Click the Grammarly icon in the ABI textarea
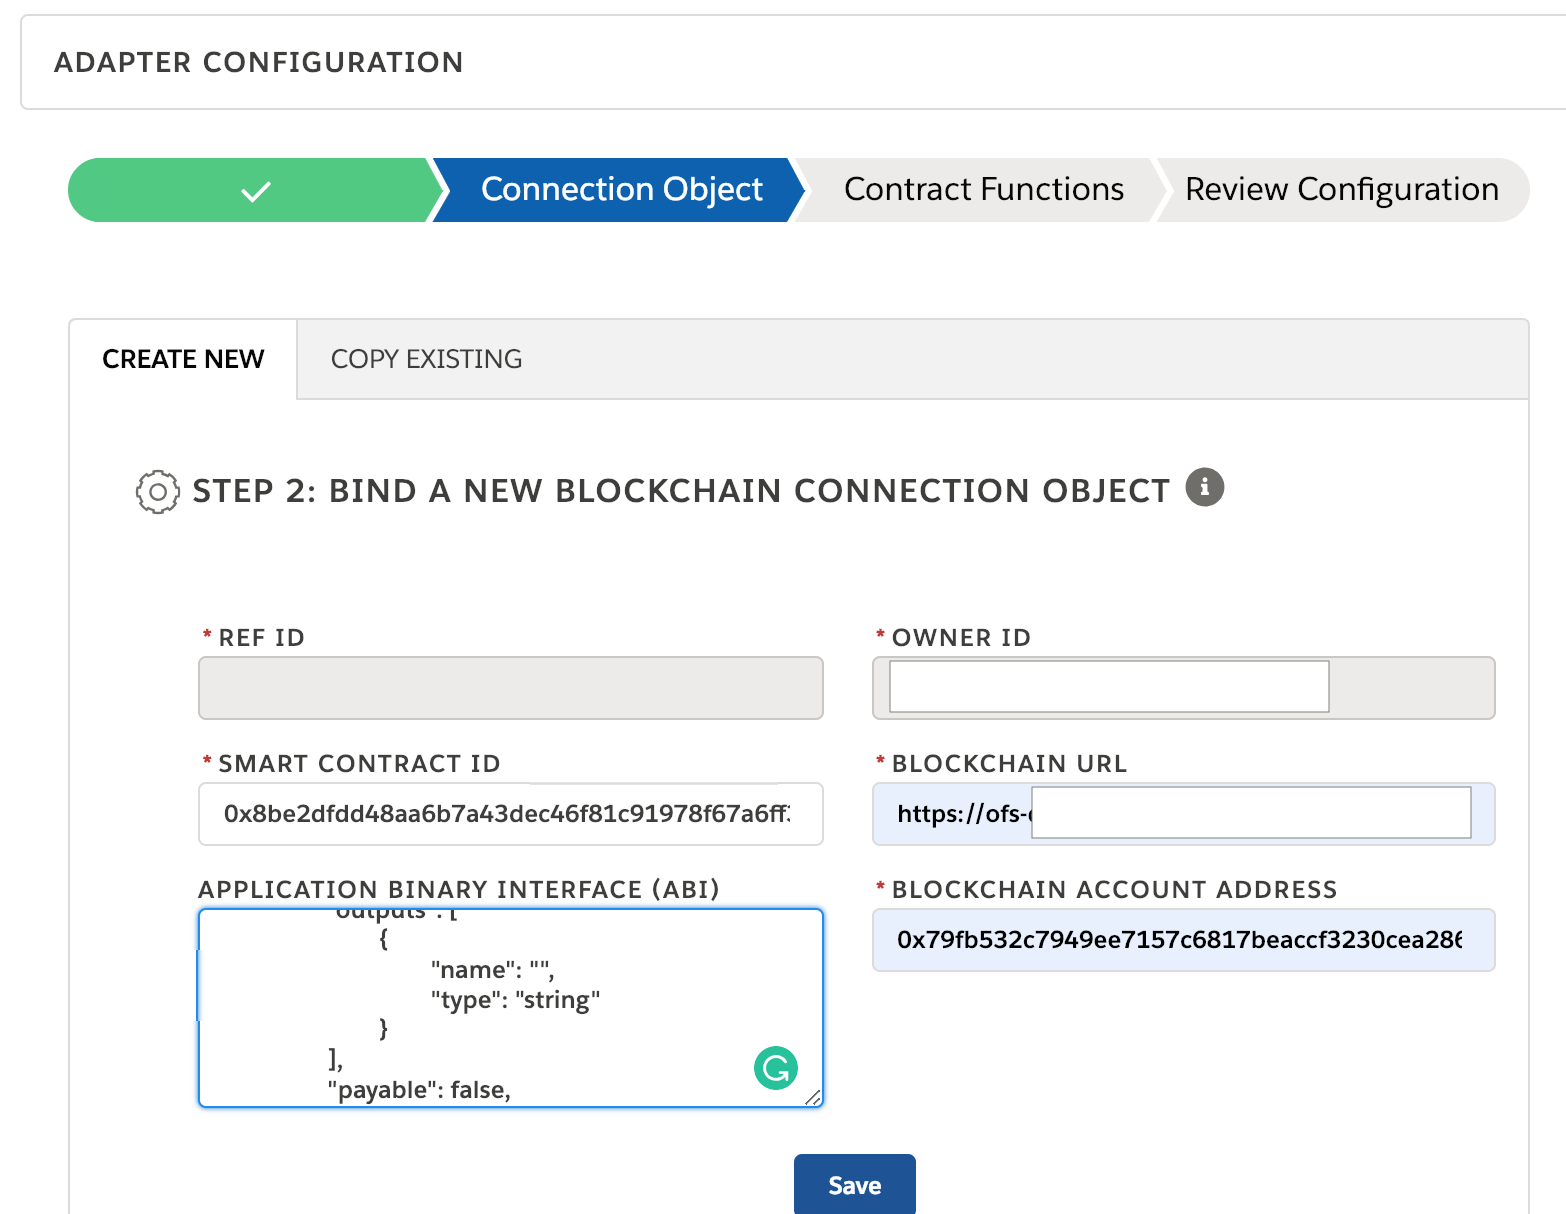Image resolution: width=1566 pixels, height=1214 pixels. click(775, 1068)
